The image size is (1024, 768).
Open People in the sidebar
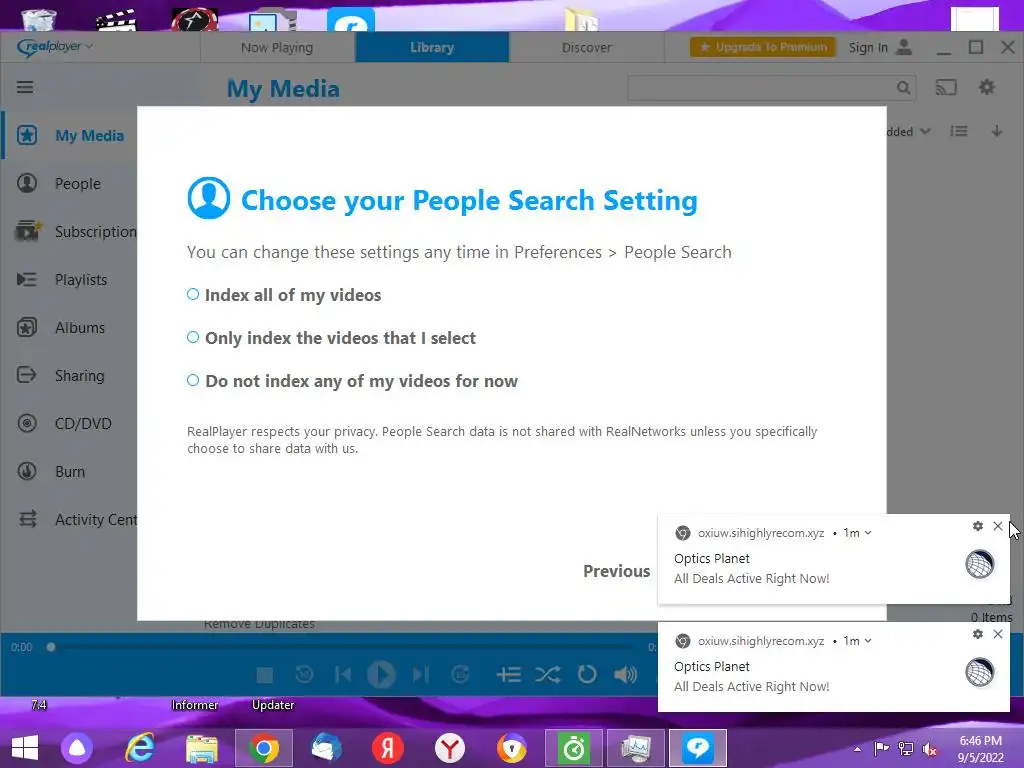(70, 184)
